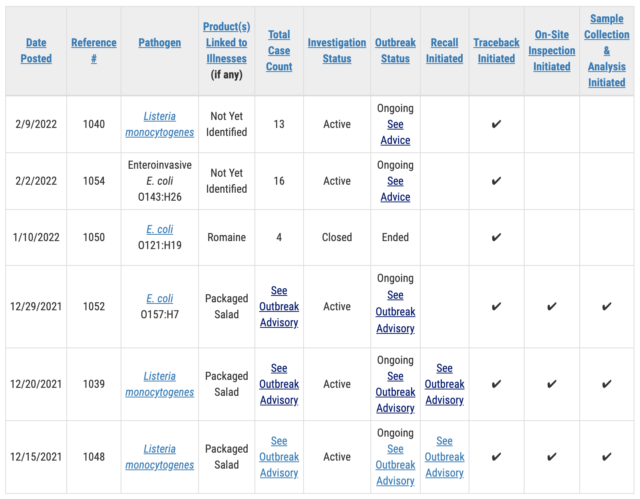
Task: Click Recall Initiated advisory link for reference 1039
Action: 444,384
